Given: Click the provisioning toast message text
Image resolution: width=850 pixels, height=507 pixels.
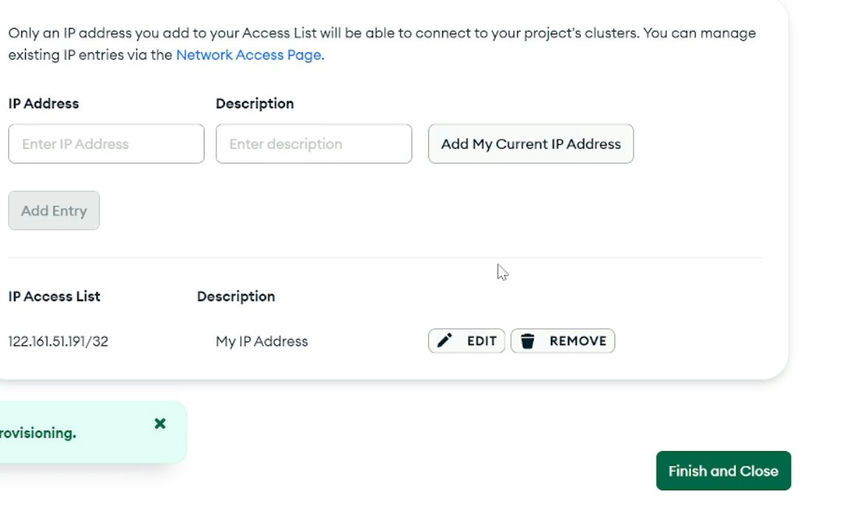Looking at the screenshot, I should [x=38, y=433].
